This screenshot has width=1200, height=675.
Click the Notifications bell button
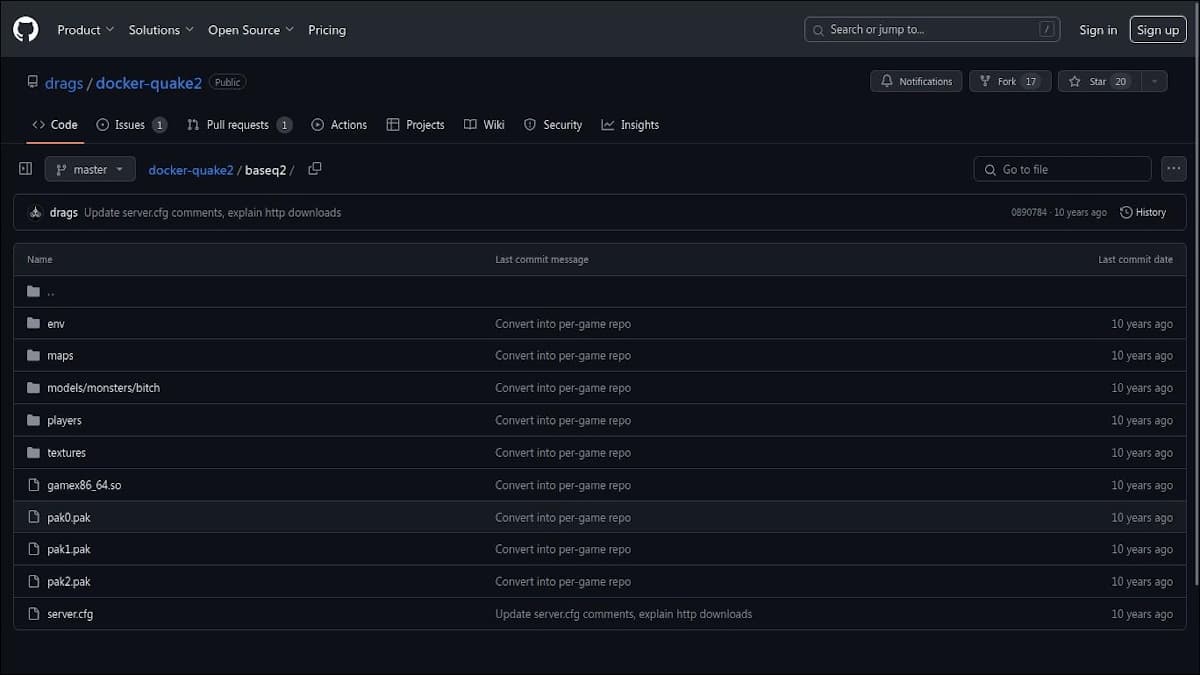coord(916,82)
